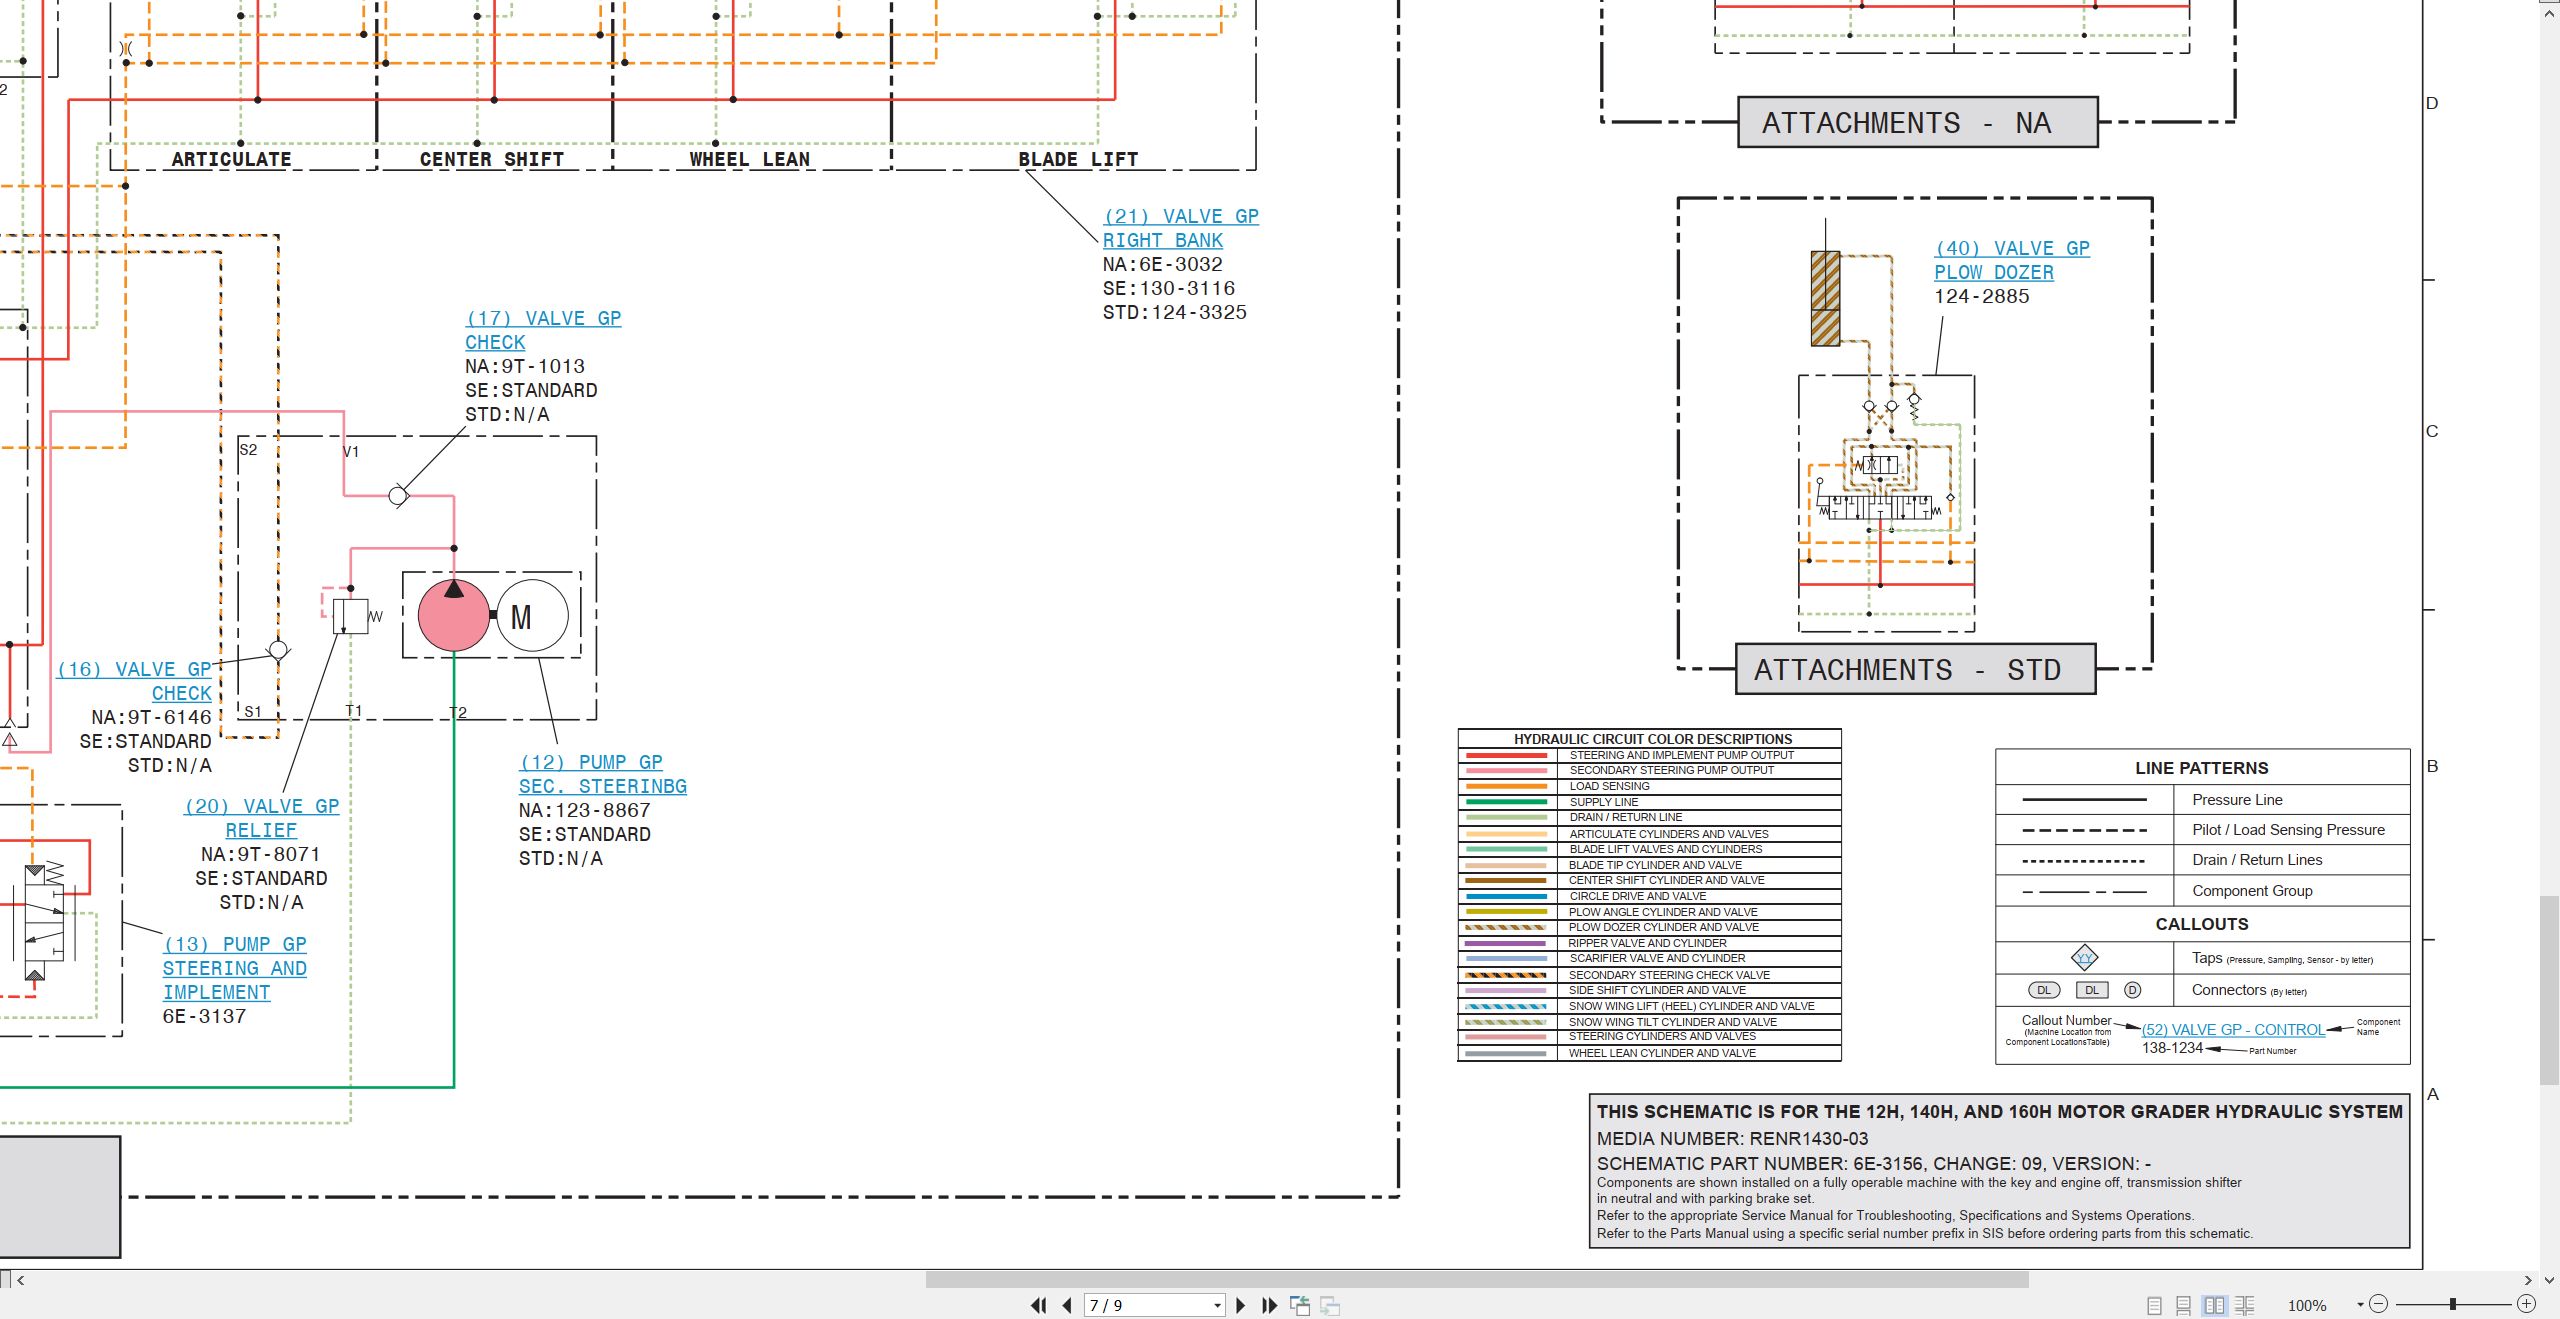This screenshot has height=1319, width=2560.
Task: Click MEDIA NUMBER: RENR1430-03 text
Action: click(1732, 1139)
